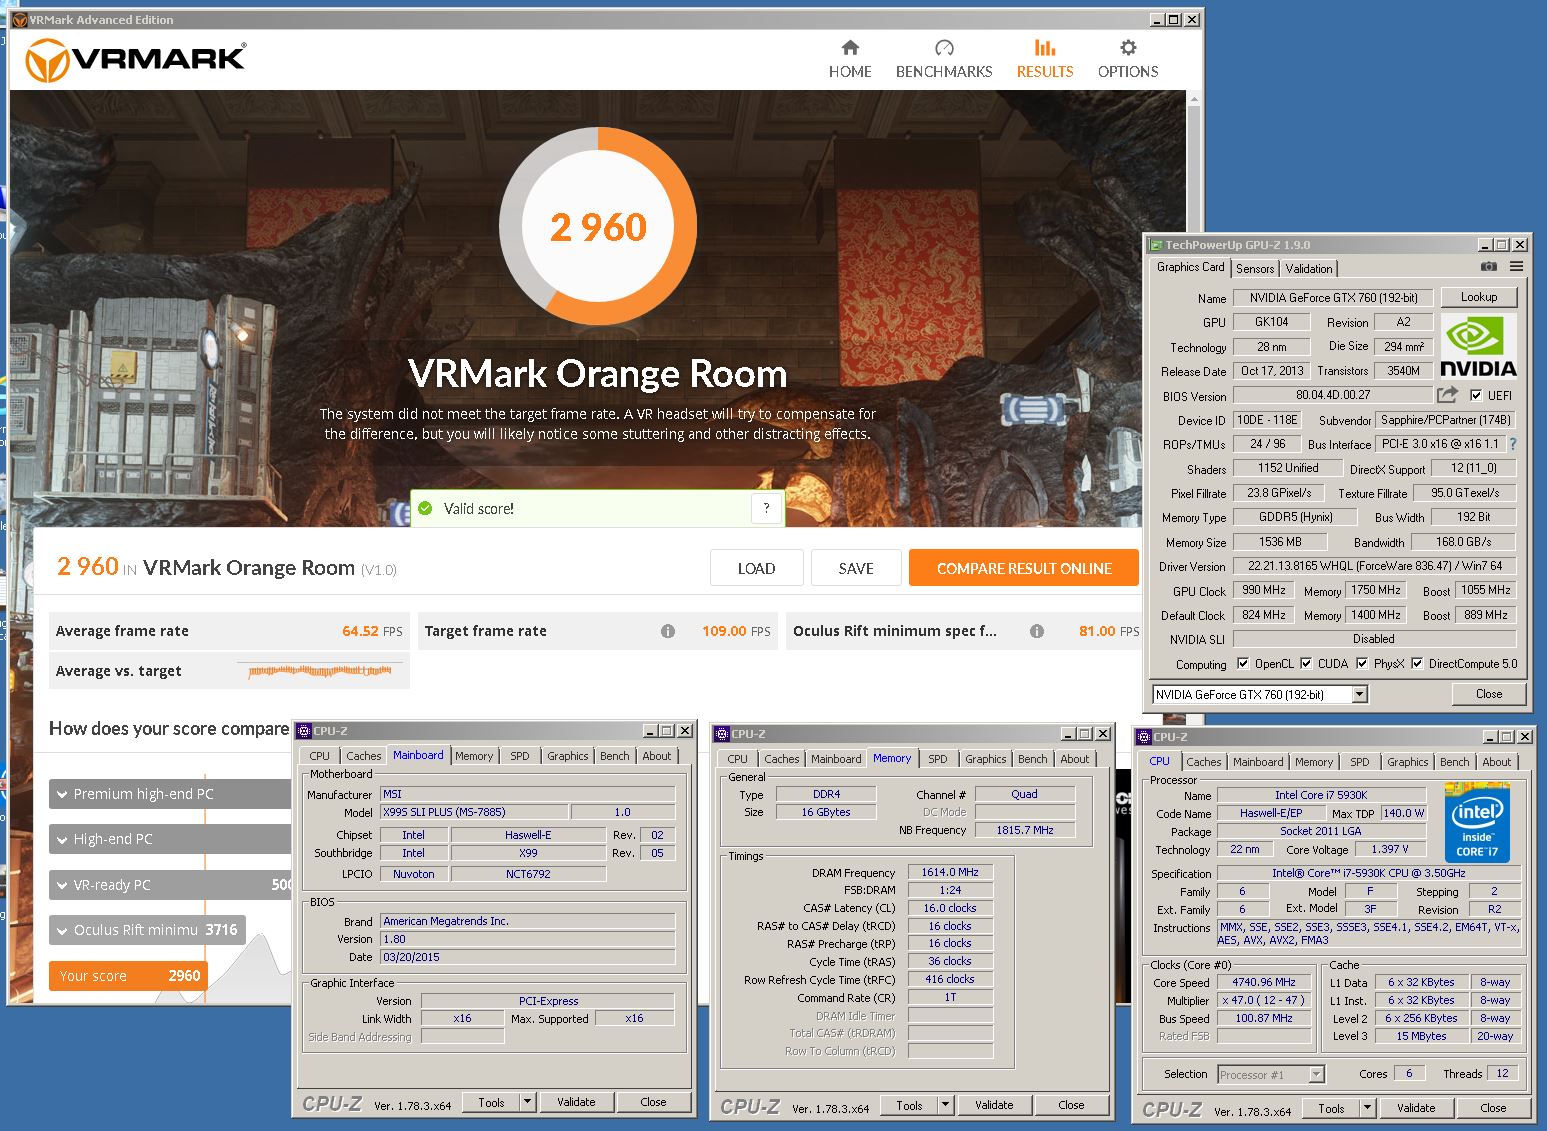
Task: Toggle the DirectCompute 5.0 checkbox in GPU-Z
Action: 1417,663
